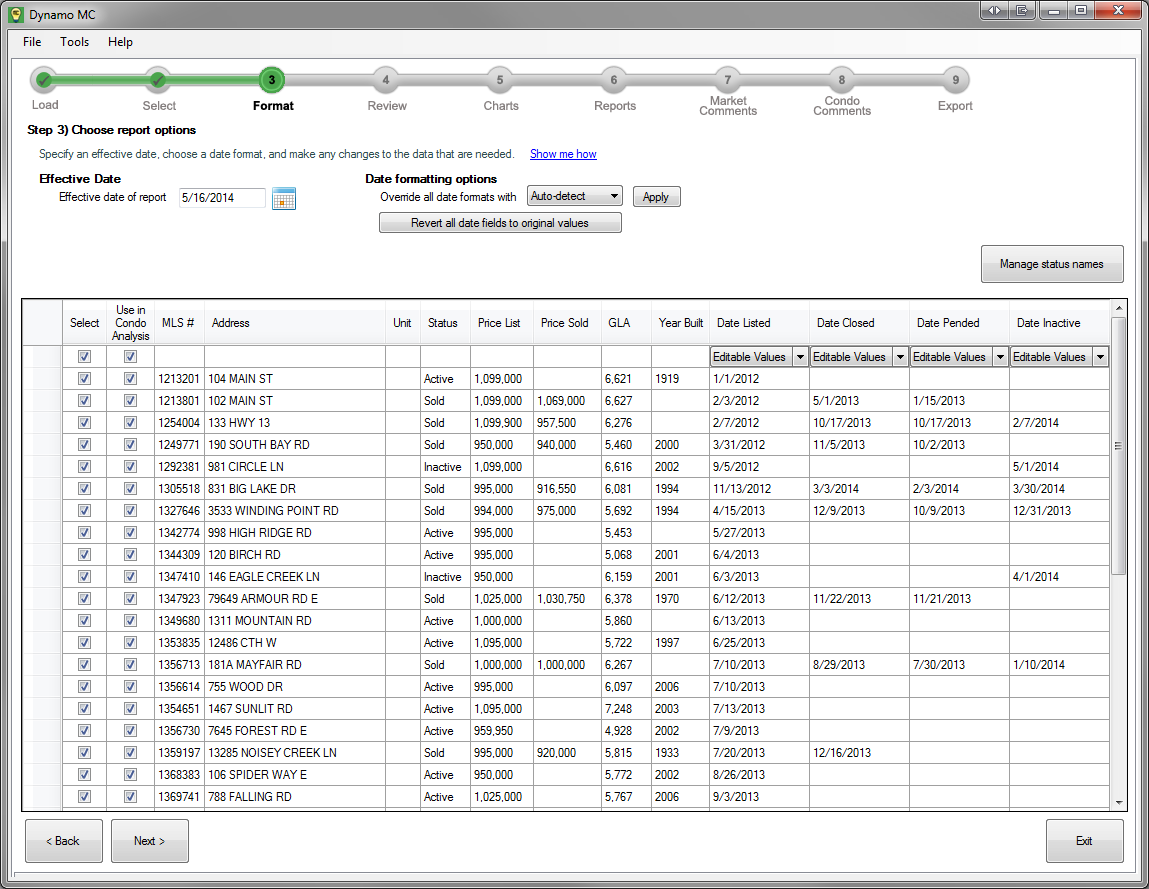The height and width of the screenshot is (889, 1149).
Task: Open the Help menu
Action: coord(120,42)
